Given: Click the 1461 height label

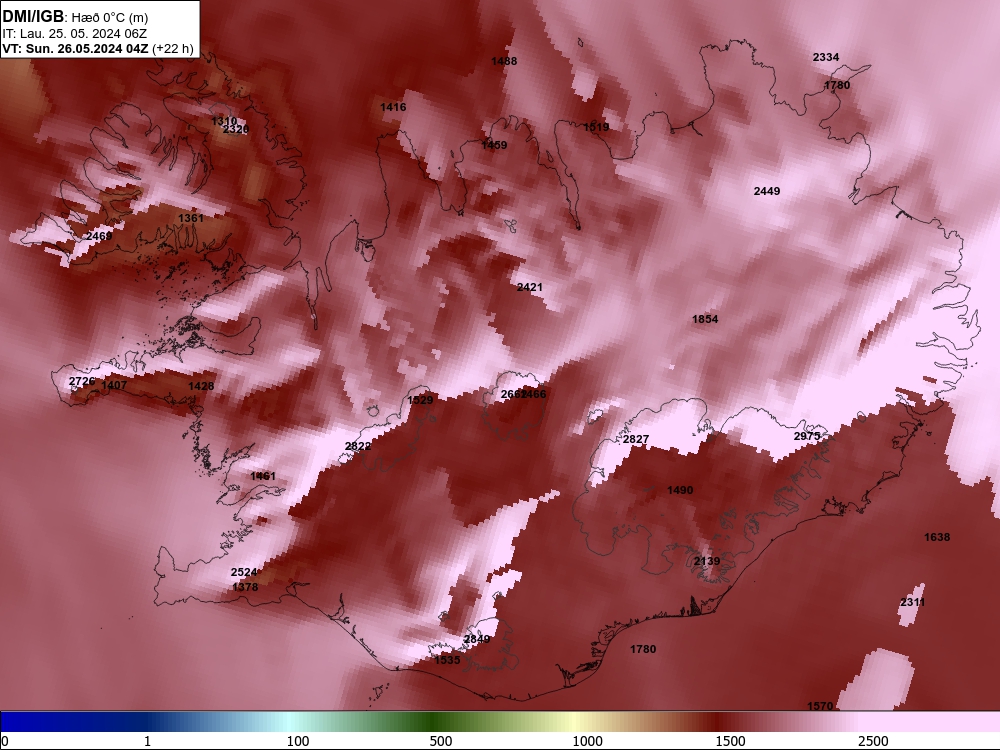Looking at the screenshot, I should [x=263, y=476].
